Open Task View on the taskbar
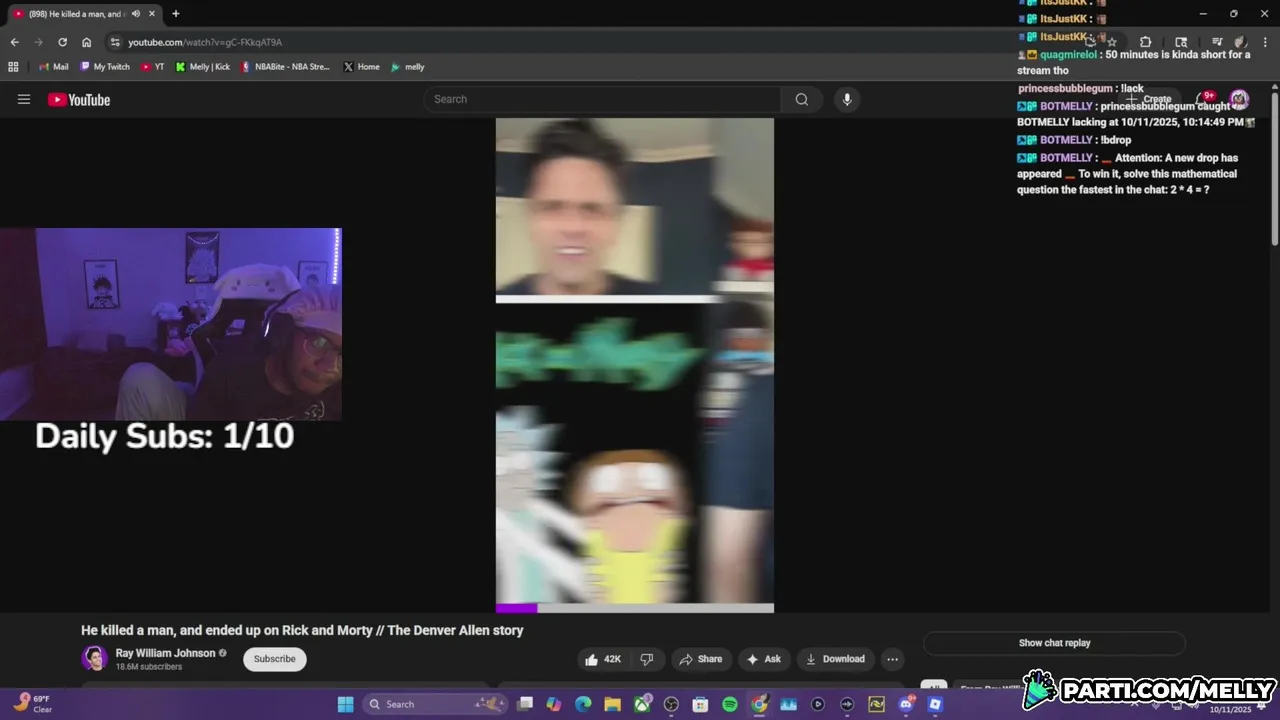The width and height of the screenshot is (1280, 720). coord(524,704)
